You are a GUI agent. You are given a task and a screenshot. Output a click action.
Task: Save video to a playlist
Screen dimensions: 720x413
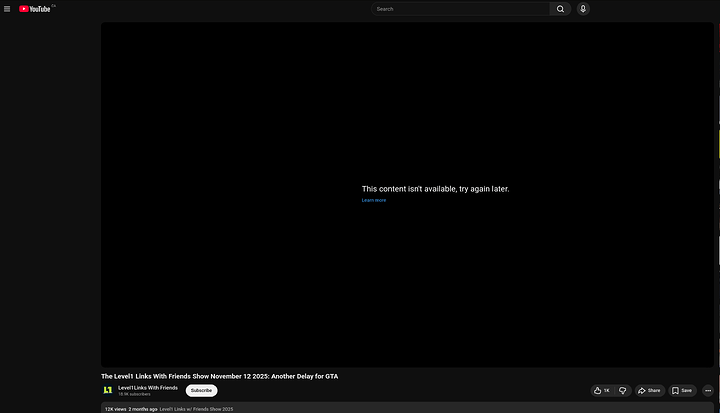click(x=682, y=390)
